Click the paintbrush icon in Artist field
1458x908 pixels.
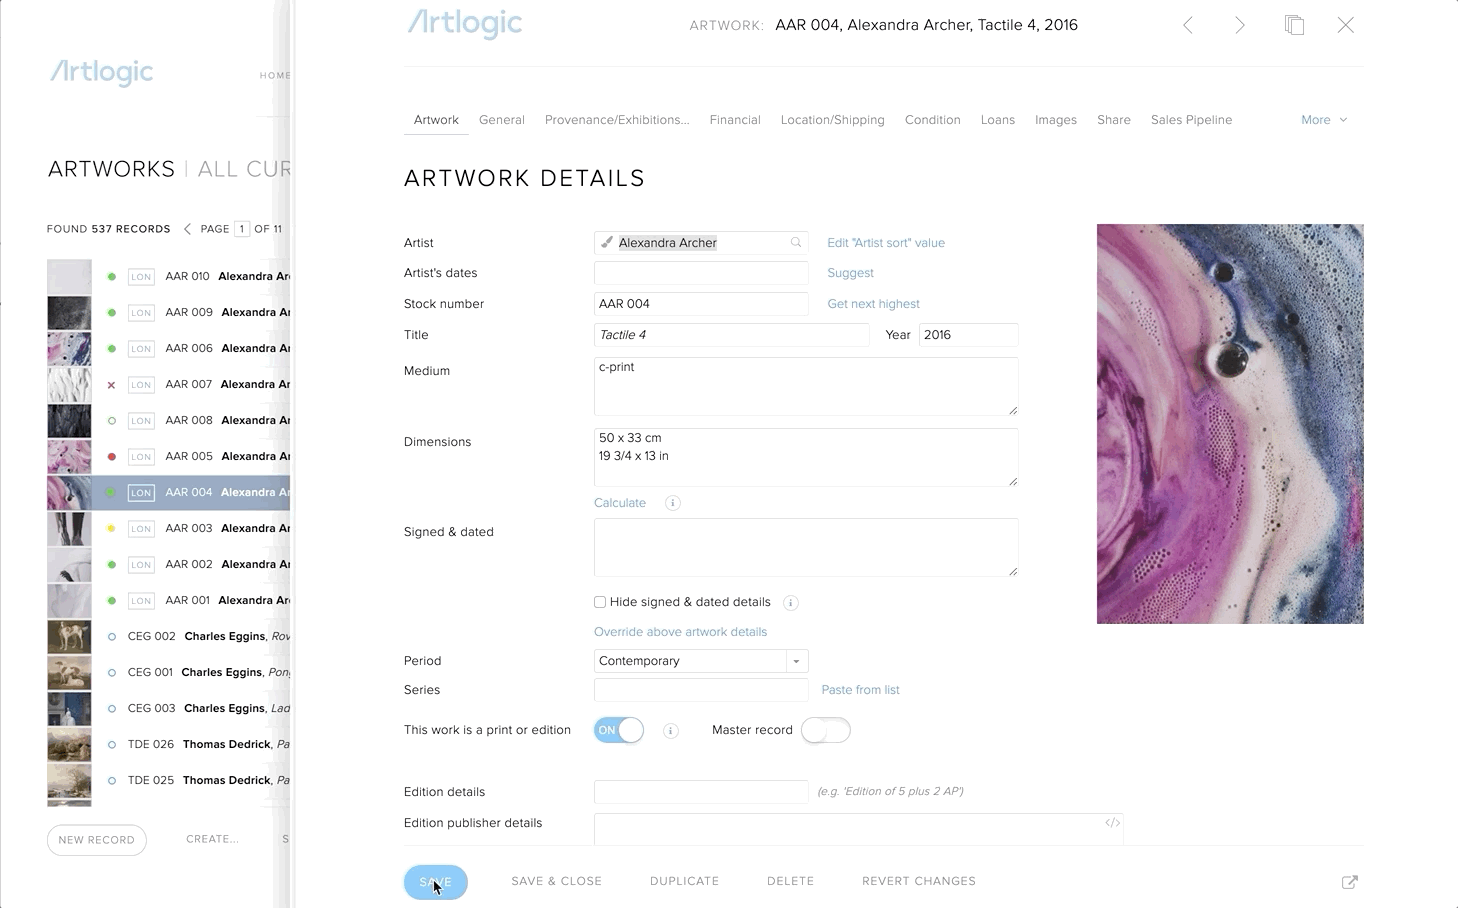tap(606, 242)
